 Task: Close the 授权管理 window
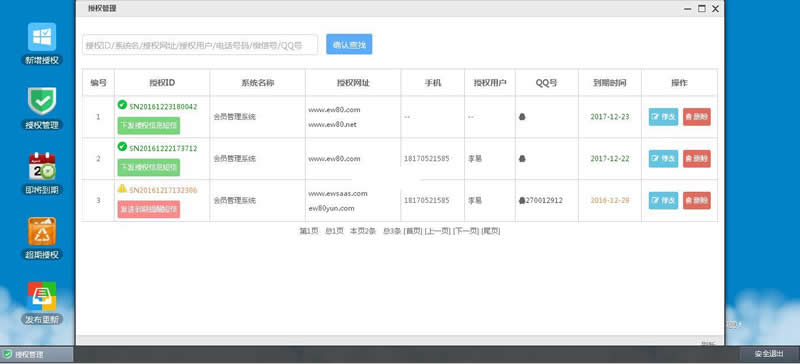pyautogui.click(x=715, y=9)
